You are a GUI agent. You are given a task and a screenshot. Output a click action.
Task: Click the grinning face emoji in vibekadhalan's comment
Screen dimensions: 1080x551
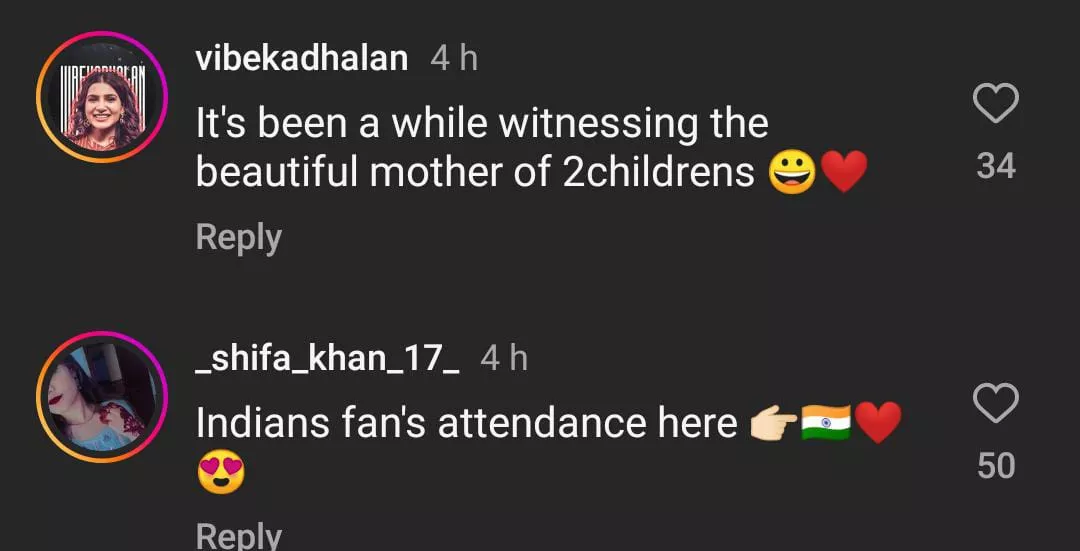792,174
